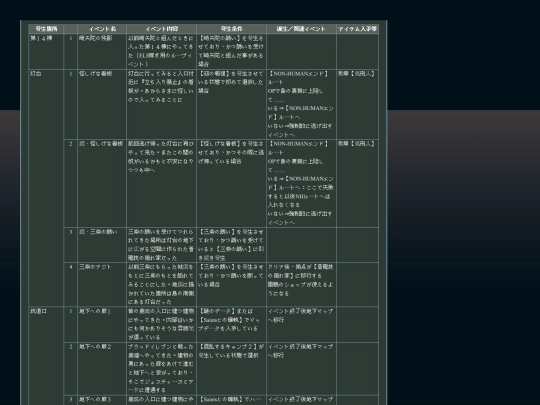
Task: Click the イベント内容 column header
Action: pyautogui.click(x=162, y=29)
